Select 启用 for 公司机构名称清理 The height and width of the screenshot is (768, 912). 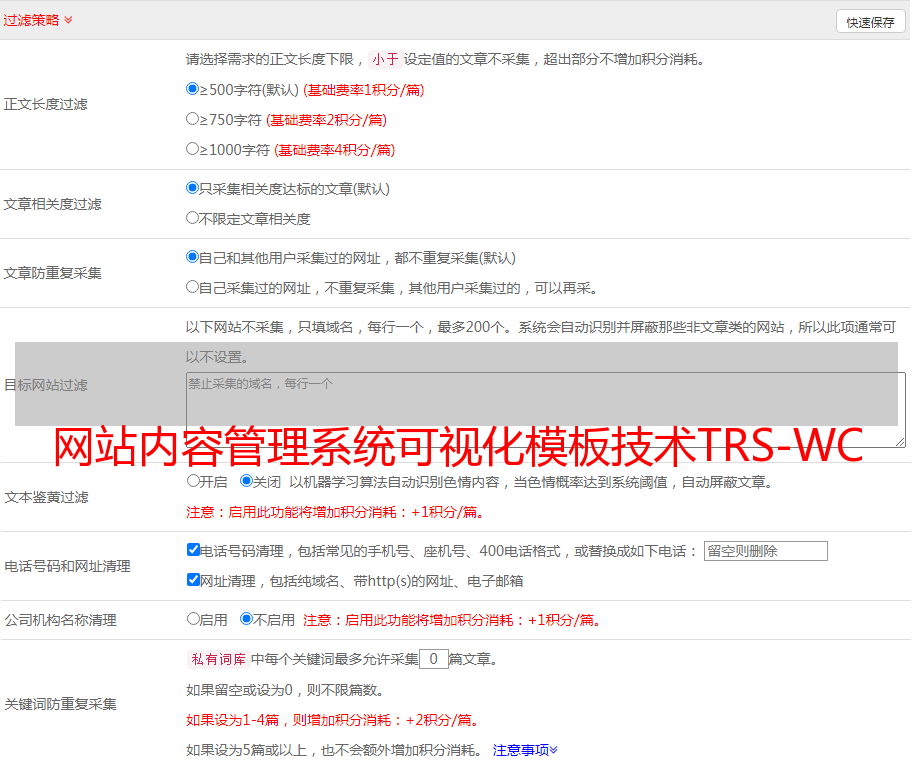click(193, 619)
